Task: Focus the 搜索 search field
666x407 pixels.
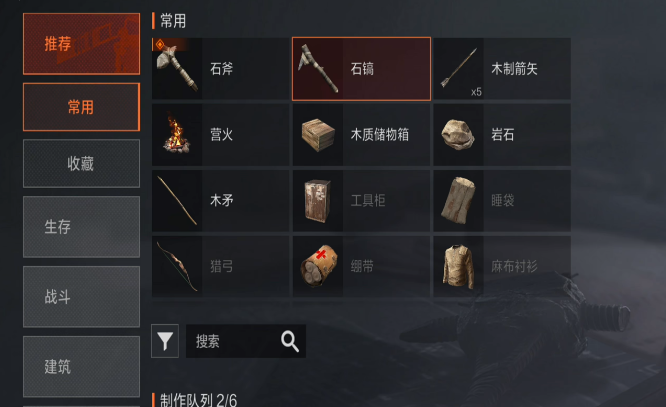Action: click(246, 341)
